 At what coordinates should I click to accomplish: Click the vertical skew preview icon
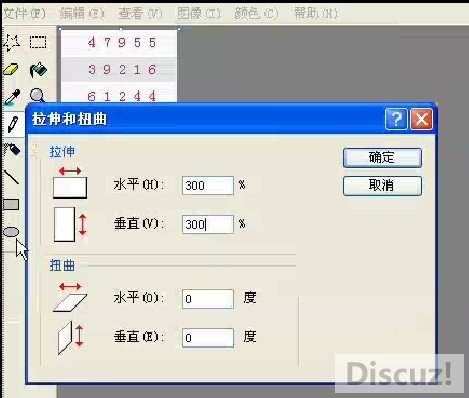70,338
